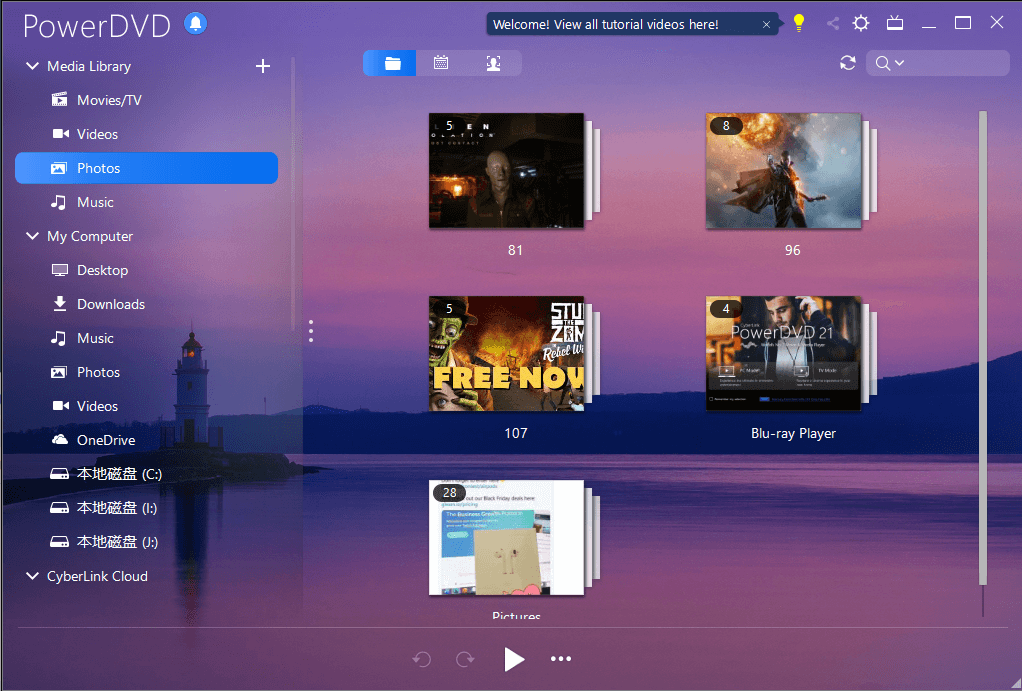The width and height of the screenshot is (1022, 691).
Task: Open notifications via the bell icon
Action: [195, 23]
